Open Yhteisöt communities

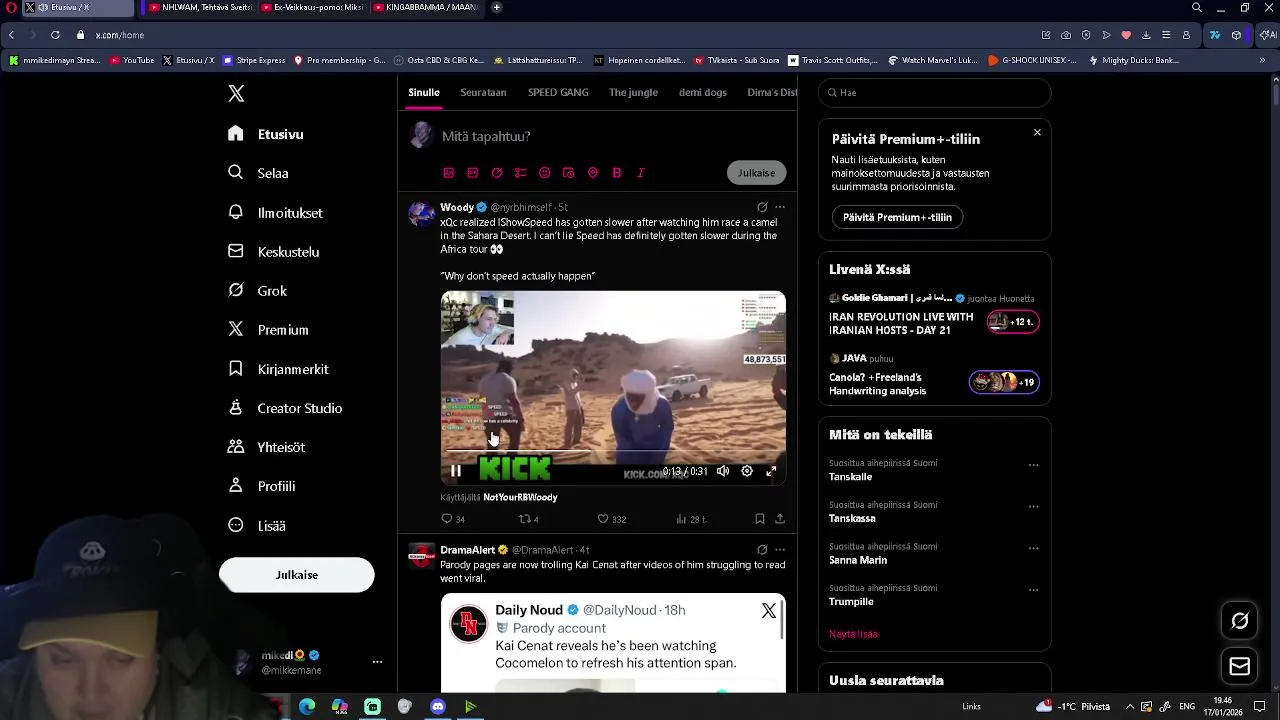click(266, 447)
